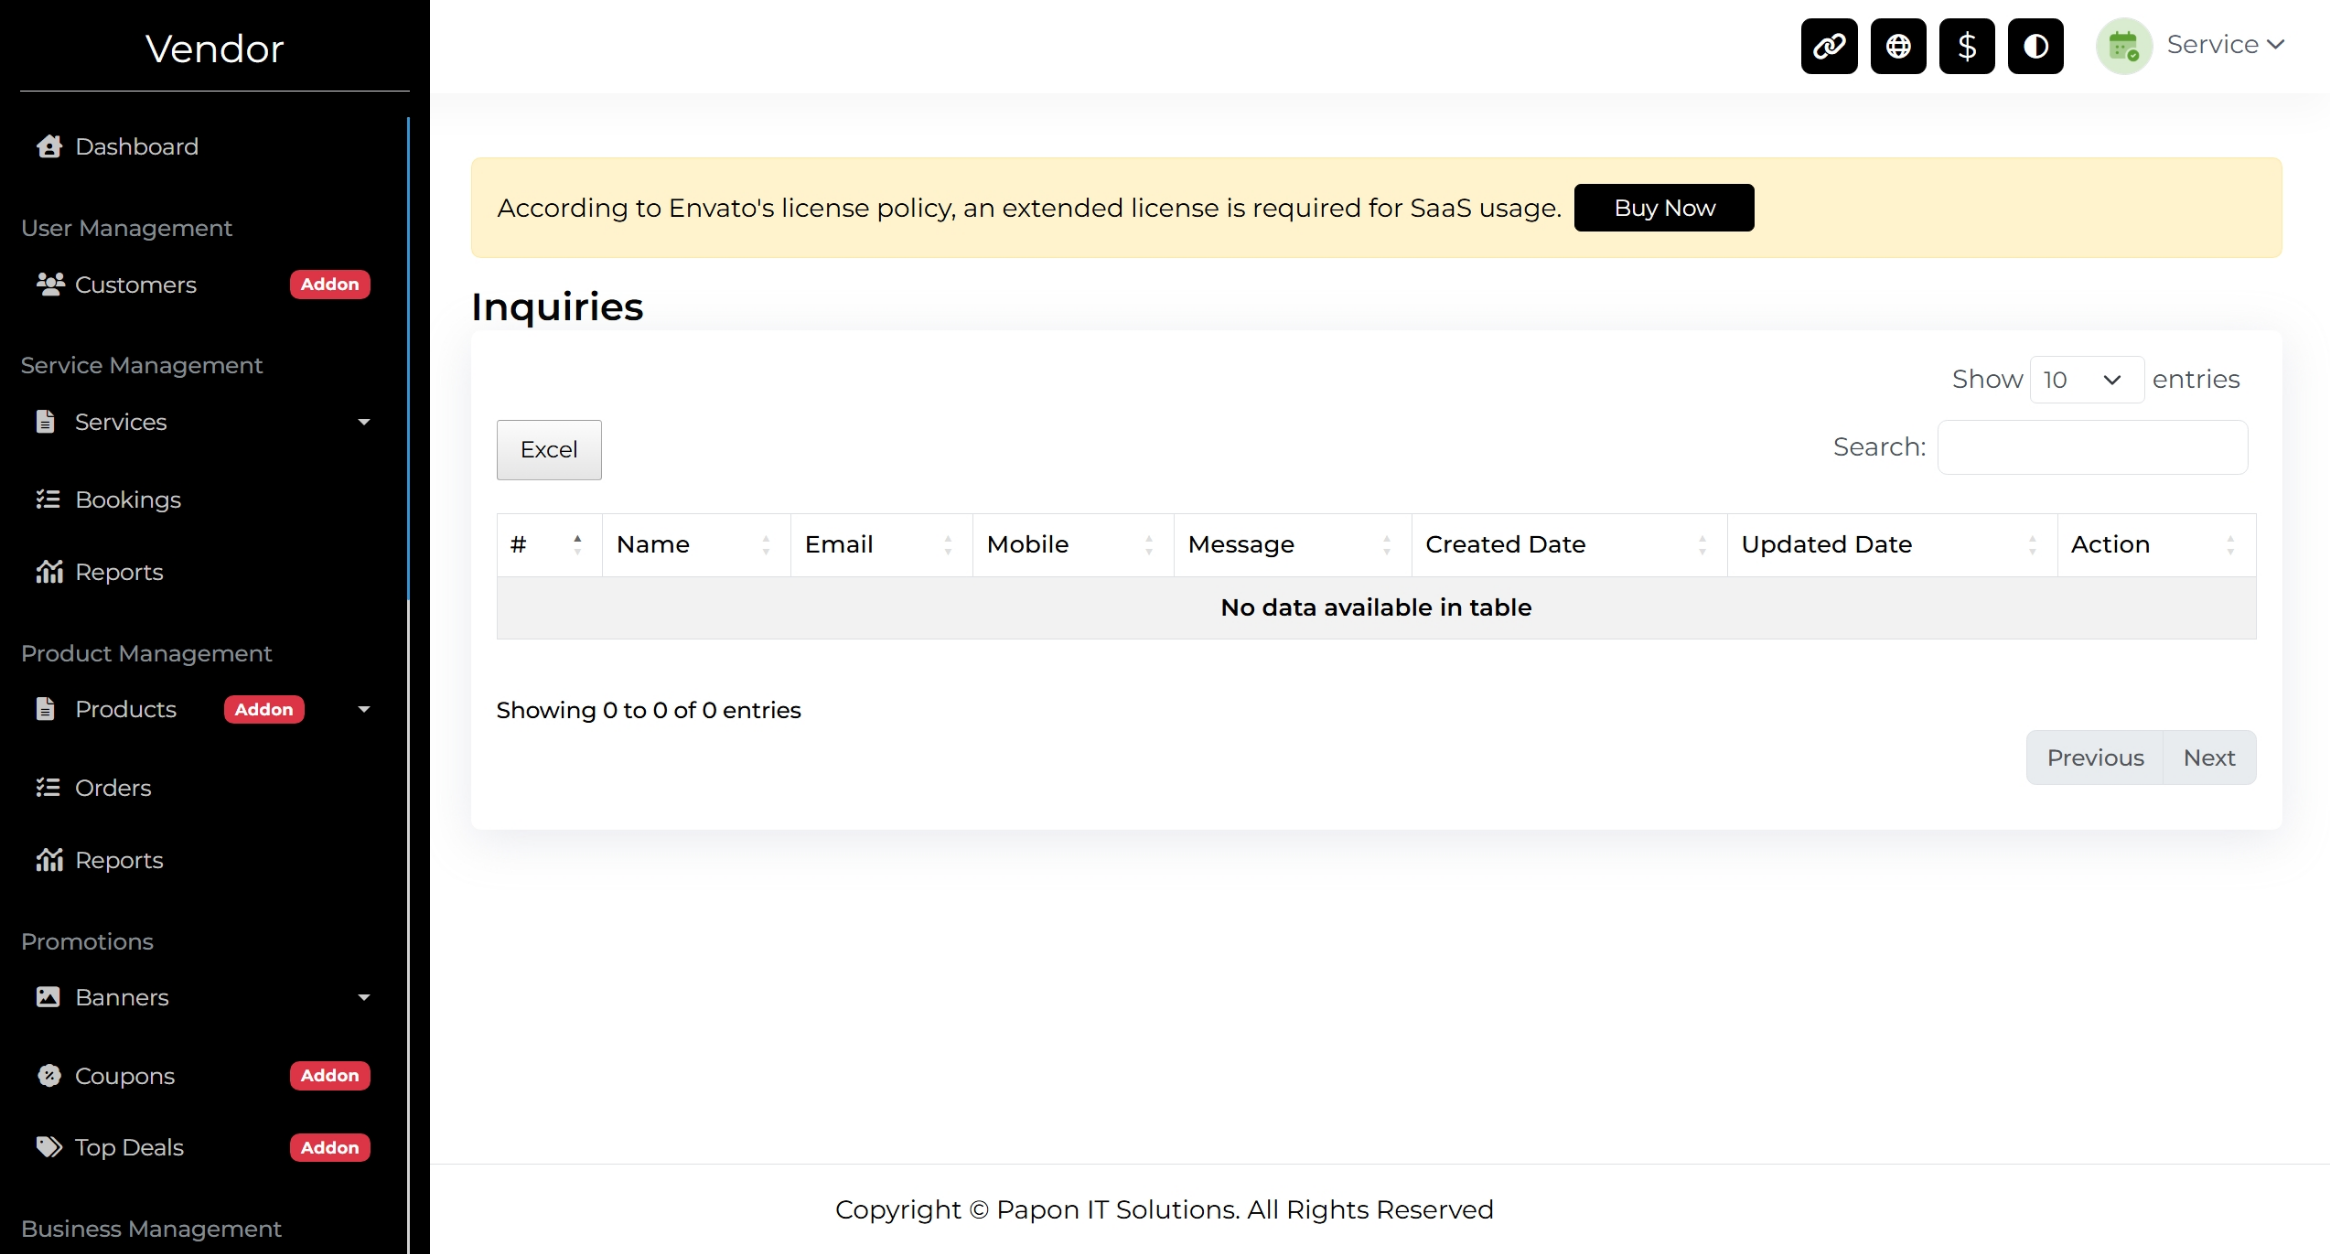
Task: Open Bookings list in sidebar
Action: point(128,500)
